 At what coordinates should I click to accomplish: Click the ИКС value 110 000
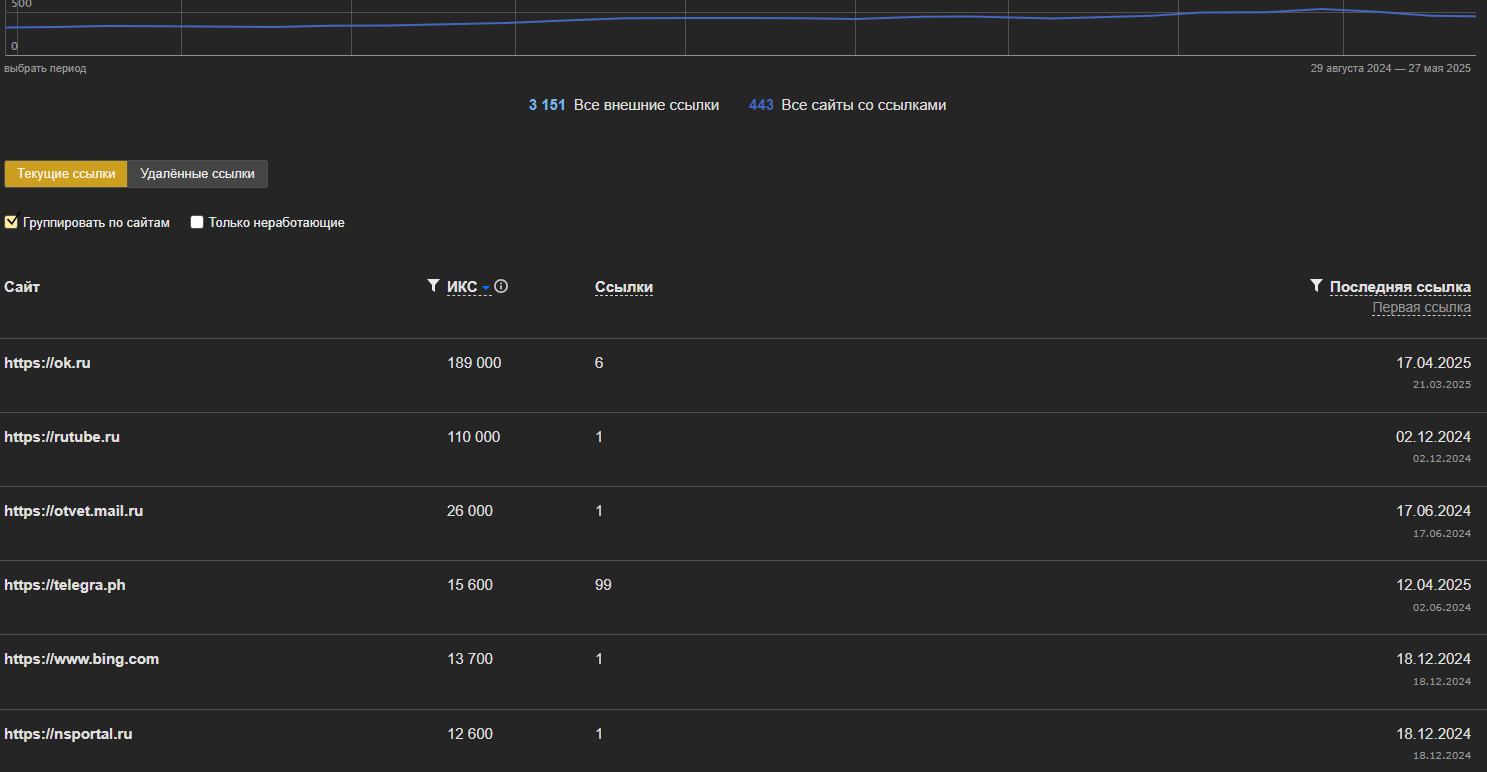click(474, 437)
